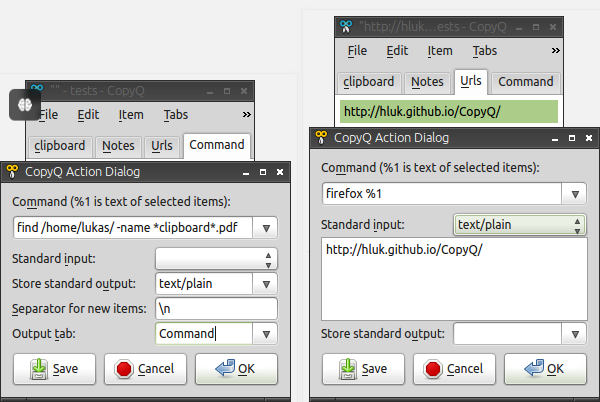Viewport: 600px width, 402px height.
Task: Select the highlighted hluk.github.io/CopyQ item
Action: [x=449, y=112]
